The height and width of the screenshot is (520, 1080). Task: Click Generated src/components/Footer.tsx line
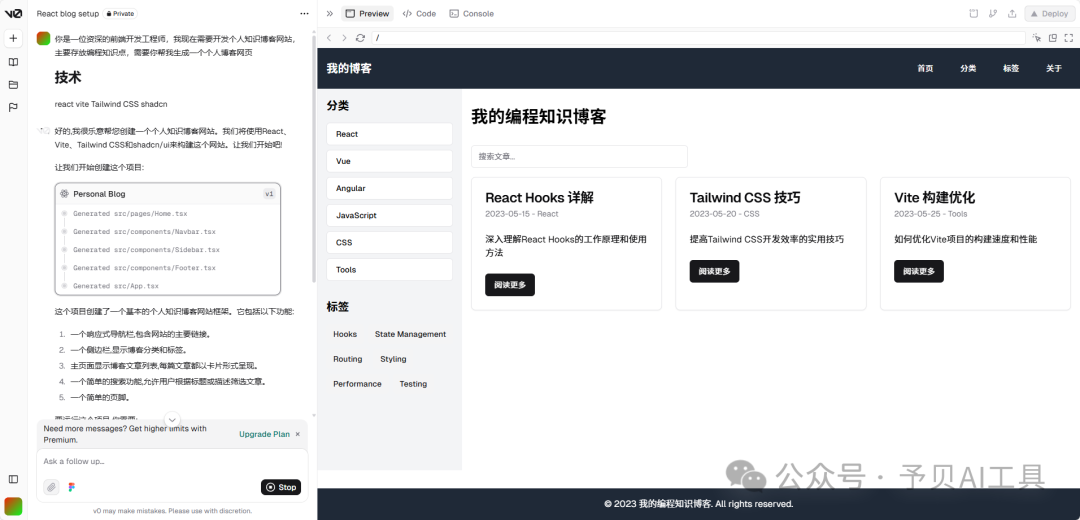(144, 267)
